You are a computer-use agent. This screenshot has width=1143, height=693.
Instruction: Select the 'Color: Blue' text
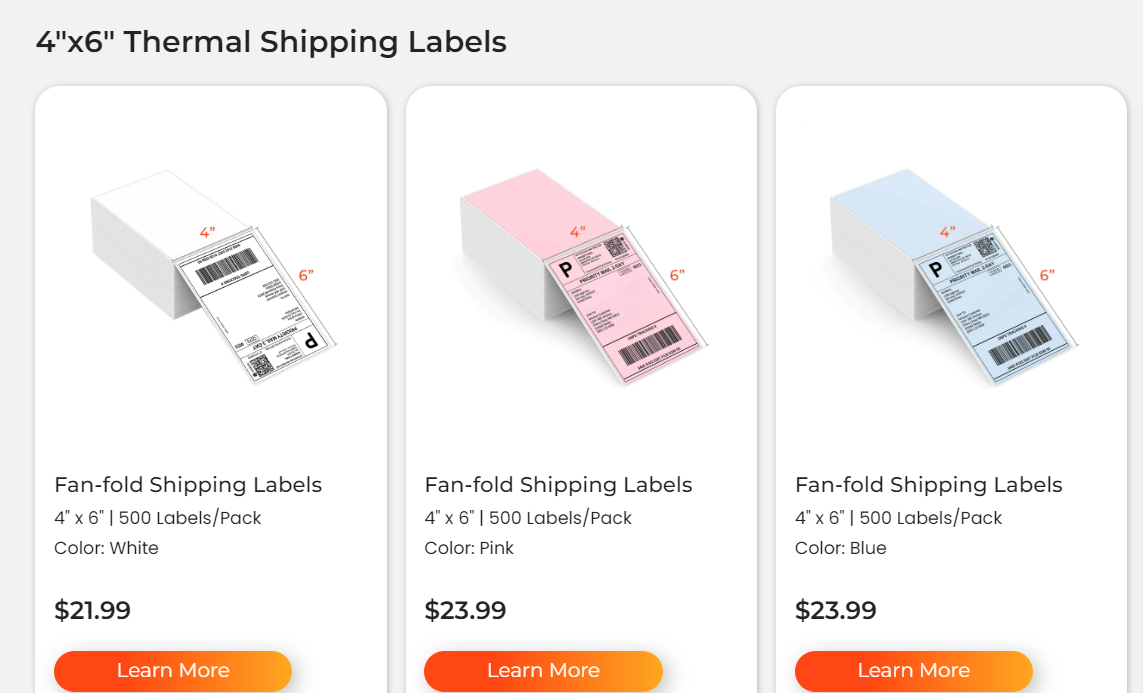840,548
